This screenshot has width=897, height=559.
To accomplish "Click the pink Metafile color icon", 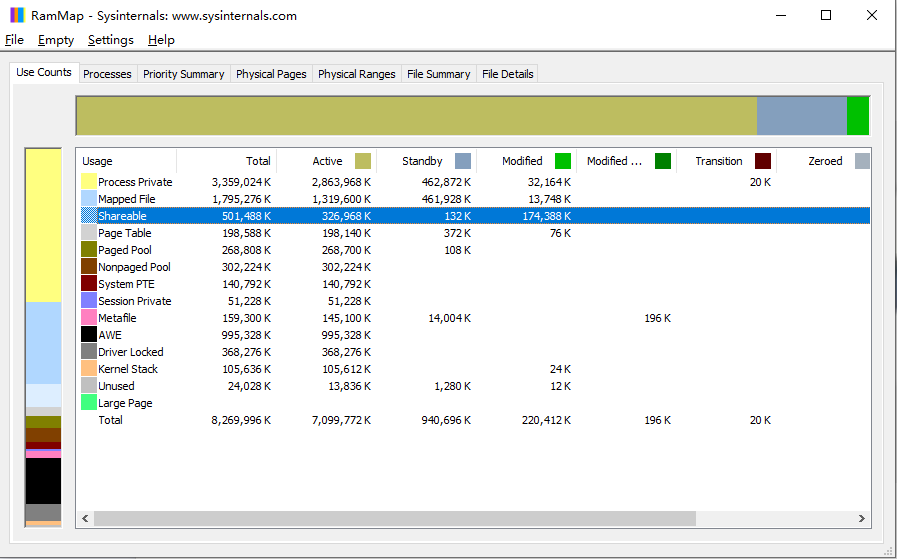I will point(89,318).
